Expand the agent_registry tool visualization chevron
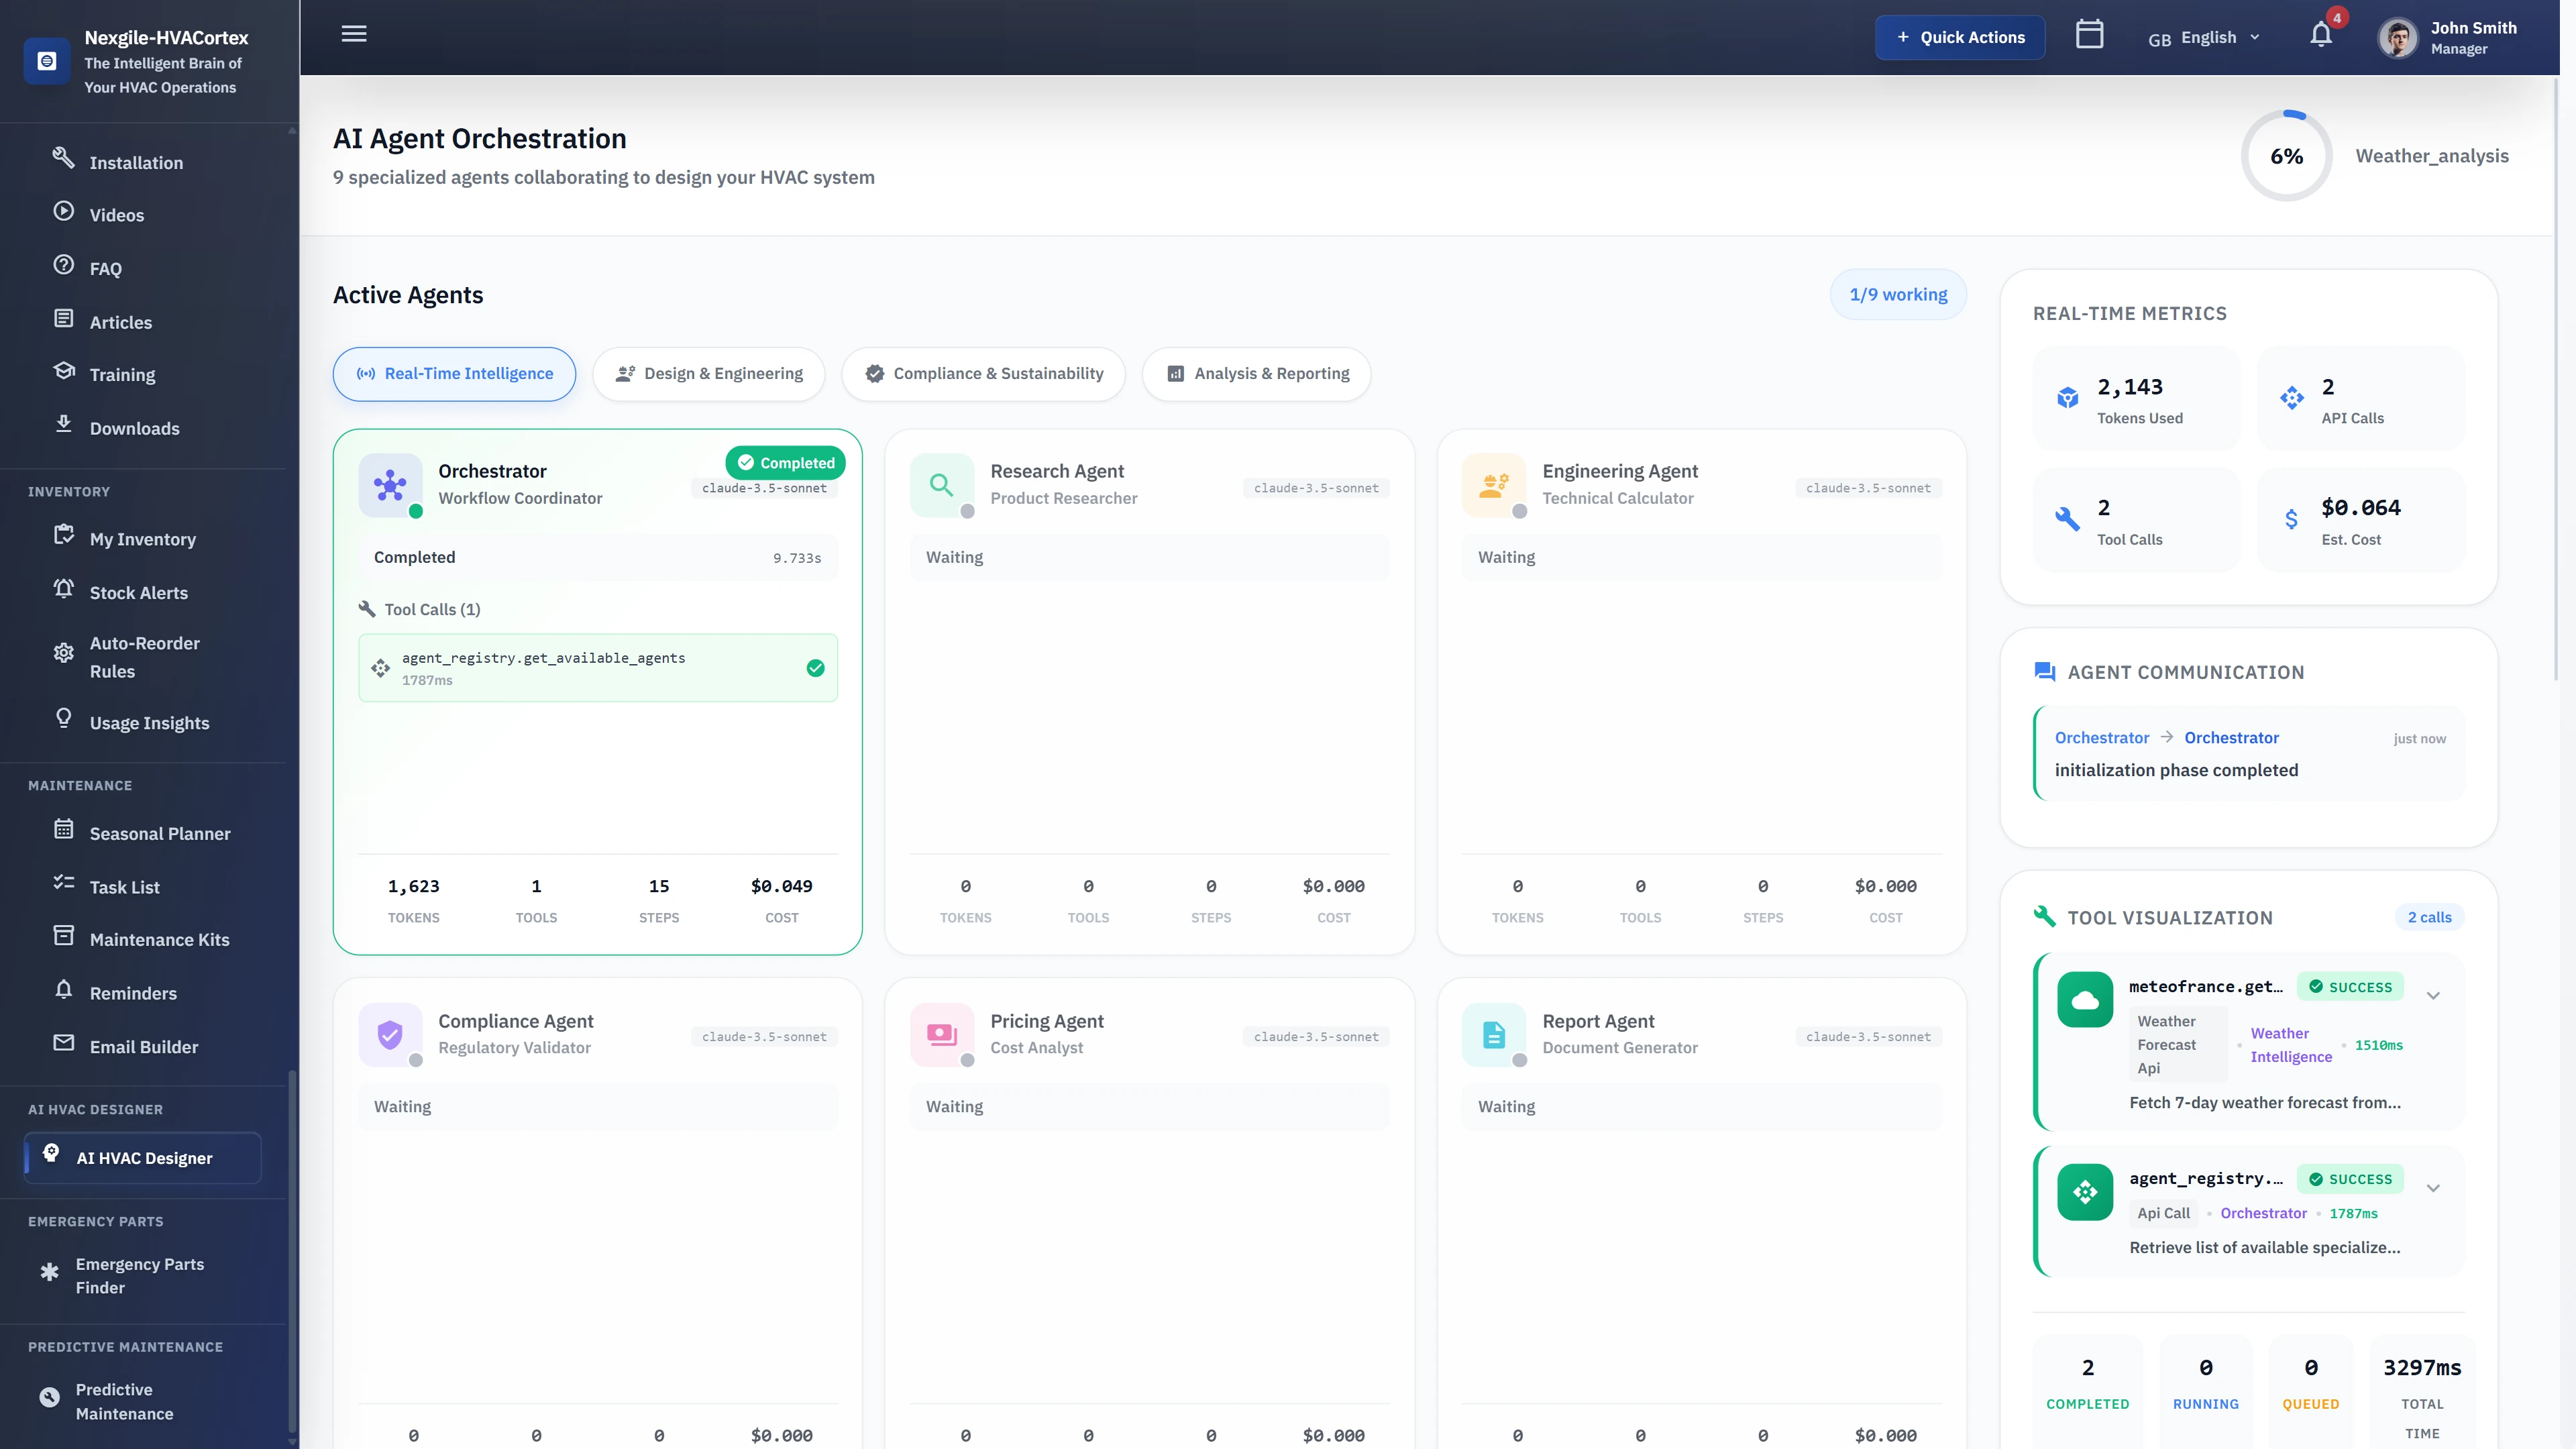 (2434, 1188)
